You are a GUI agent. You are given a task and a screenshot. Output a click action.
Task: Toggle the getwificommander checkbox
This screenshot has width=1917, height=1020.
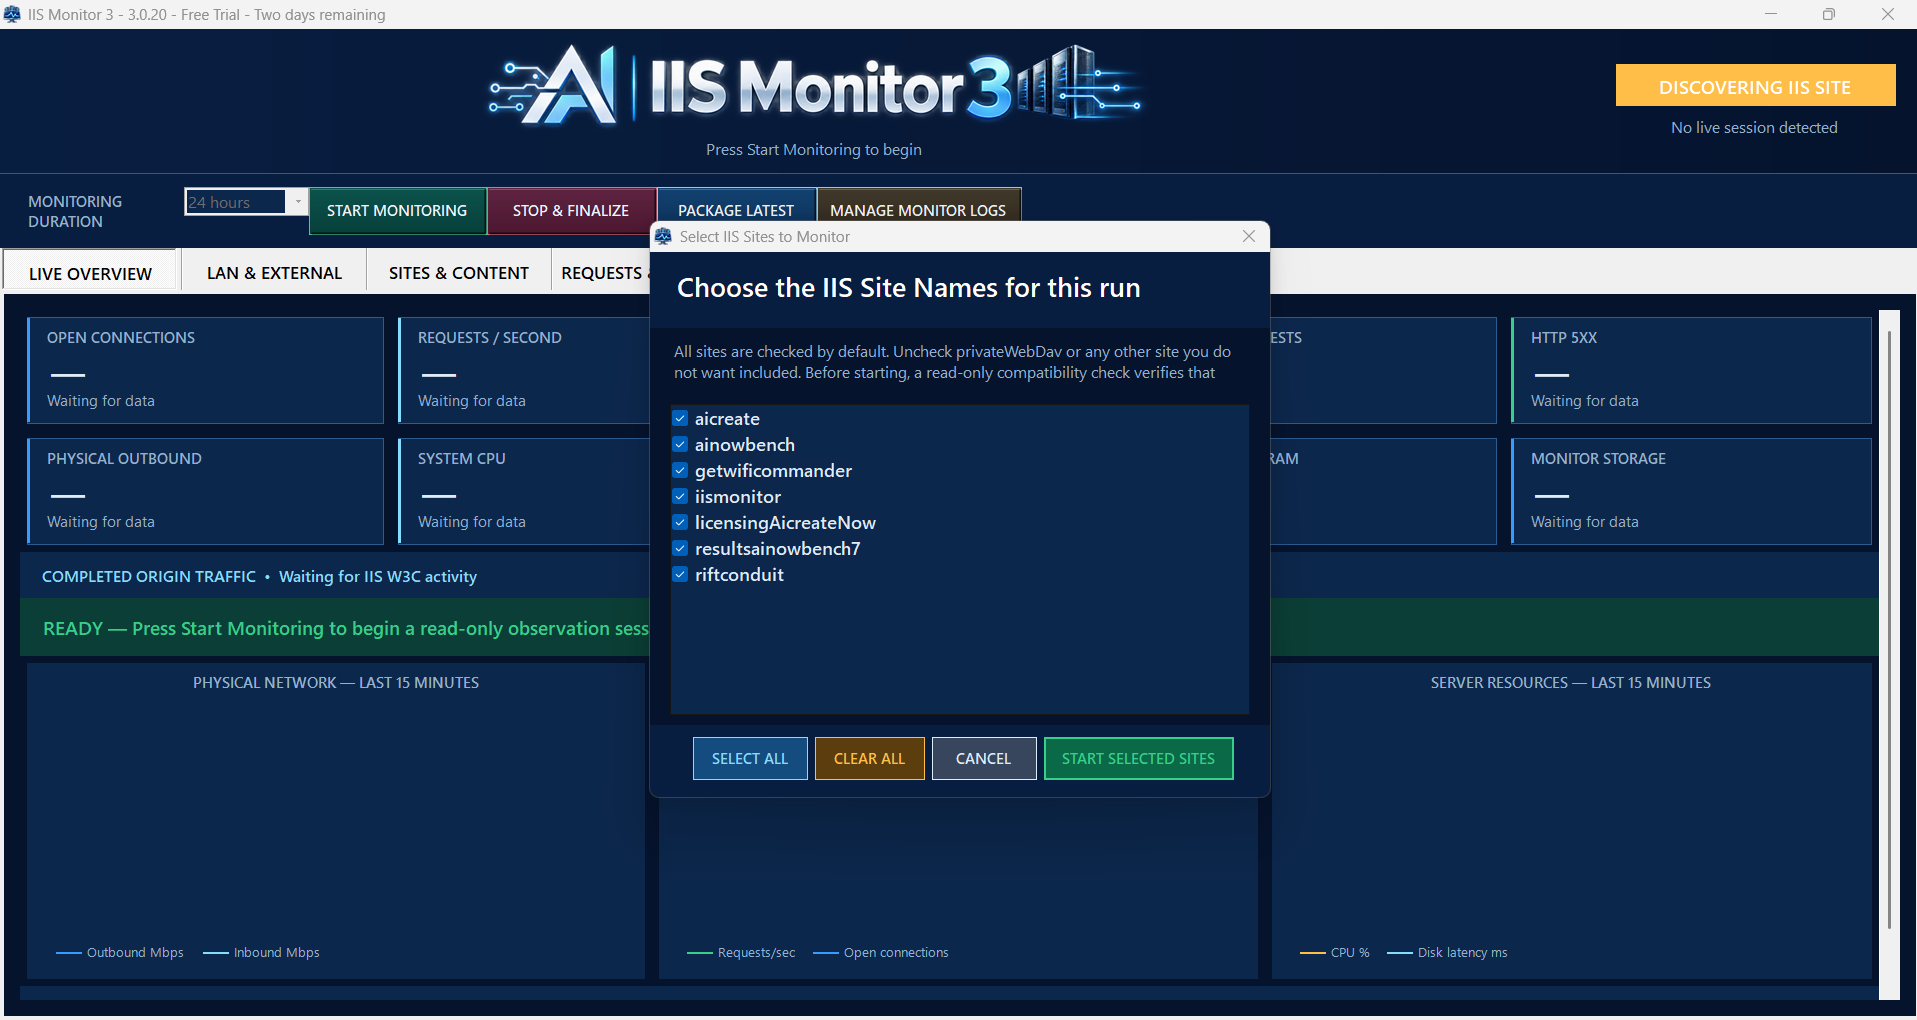(x=680, y=471)
